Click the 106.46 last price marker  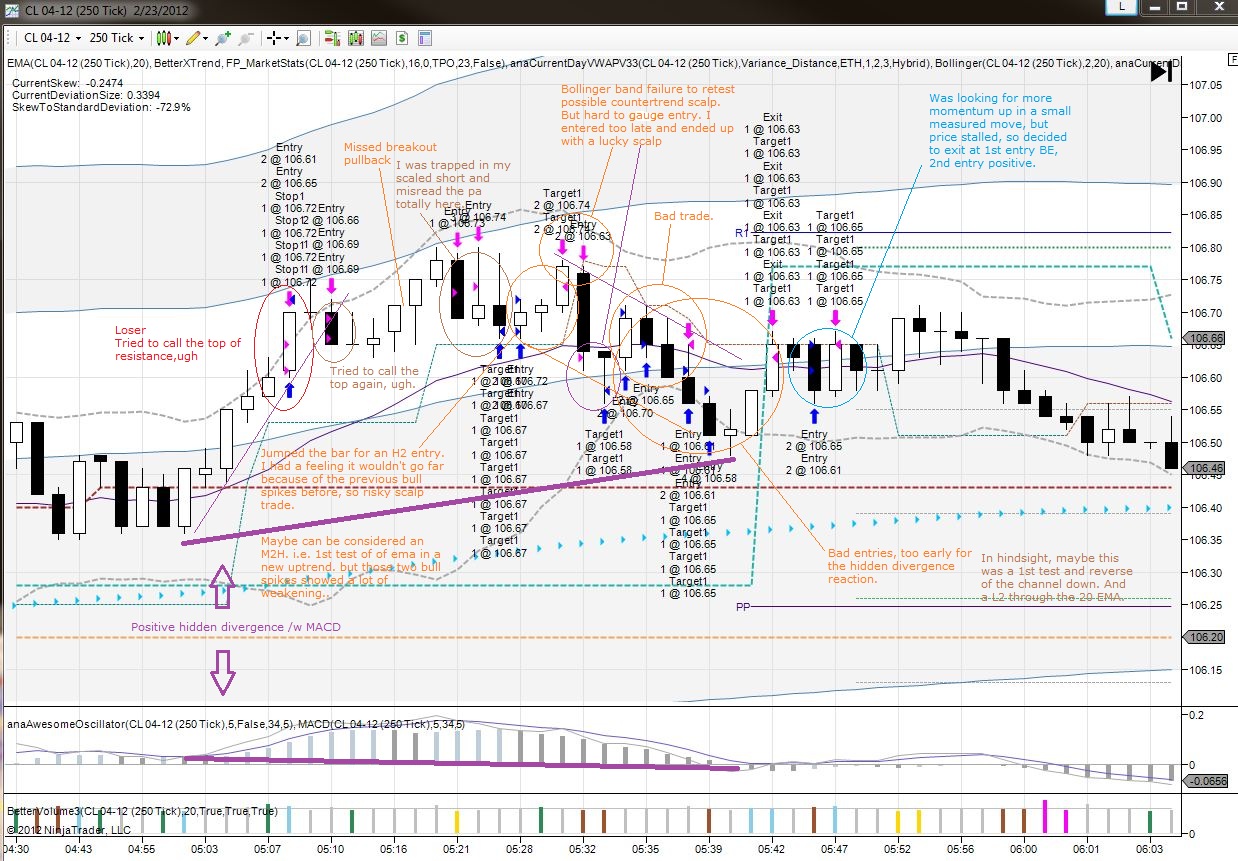click(1204, 468)
